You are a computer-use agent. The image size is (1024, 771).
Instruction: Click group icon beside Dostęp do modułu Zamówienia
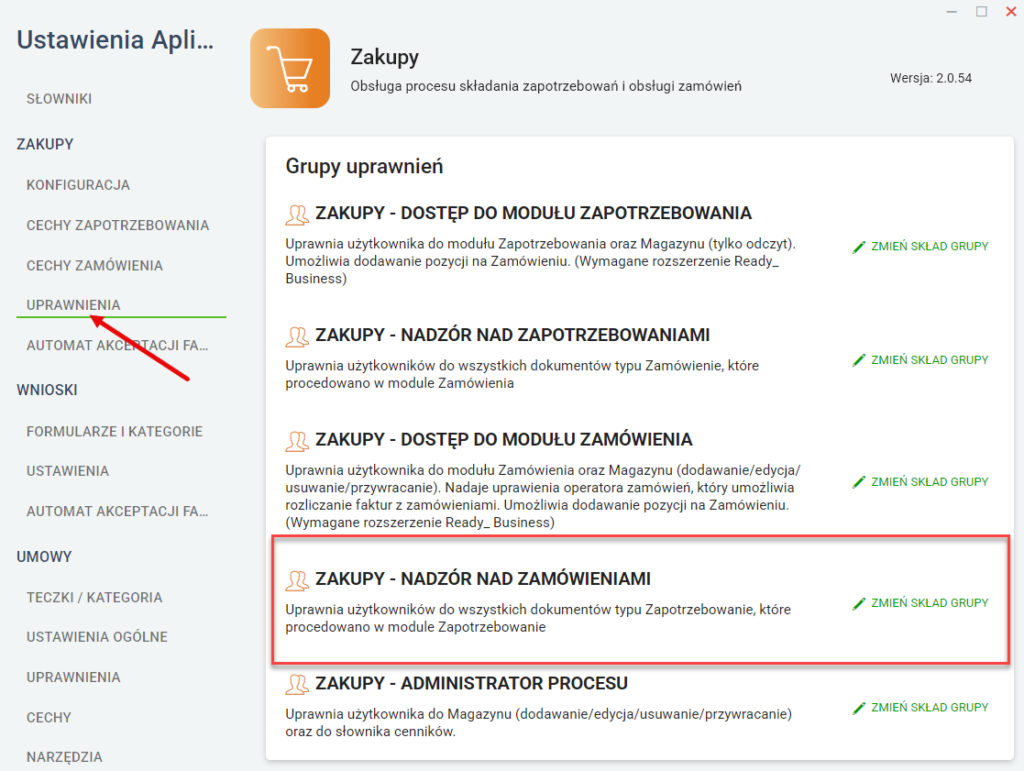(x=296, y=441)
